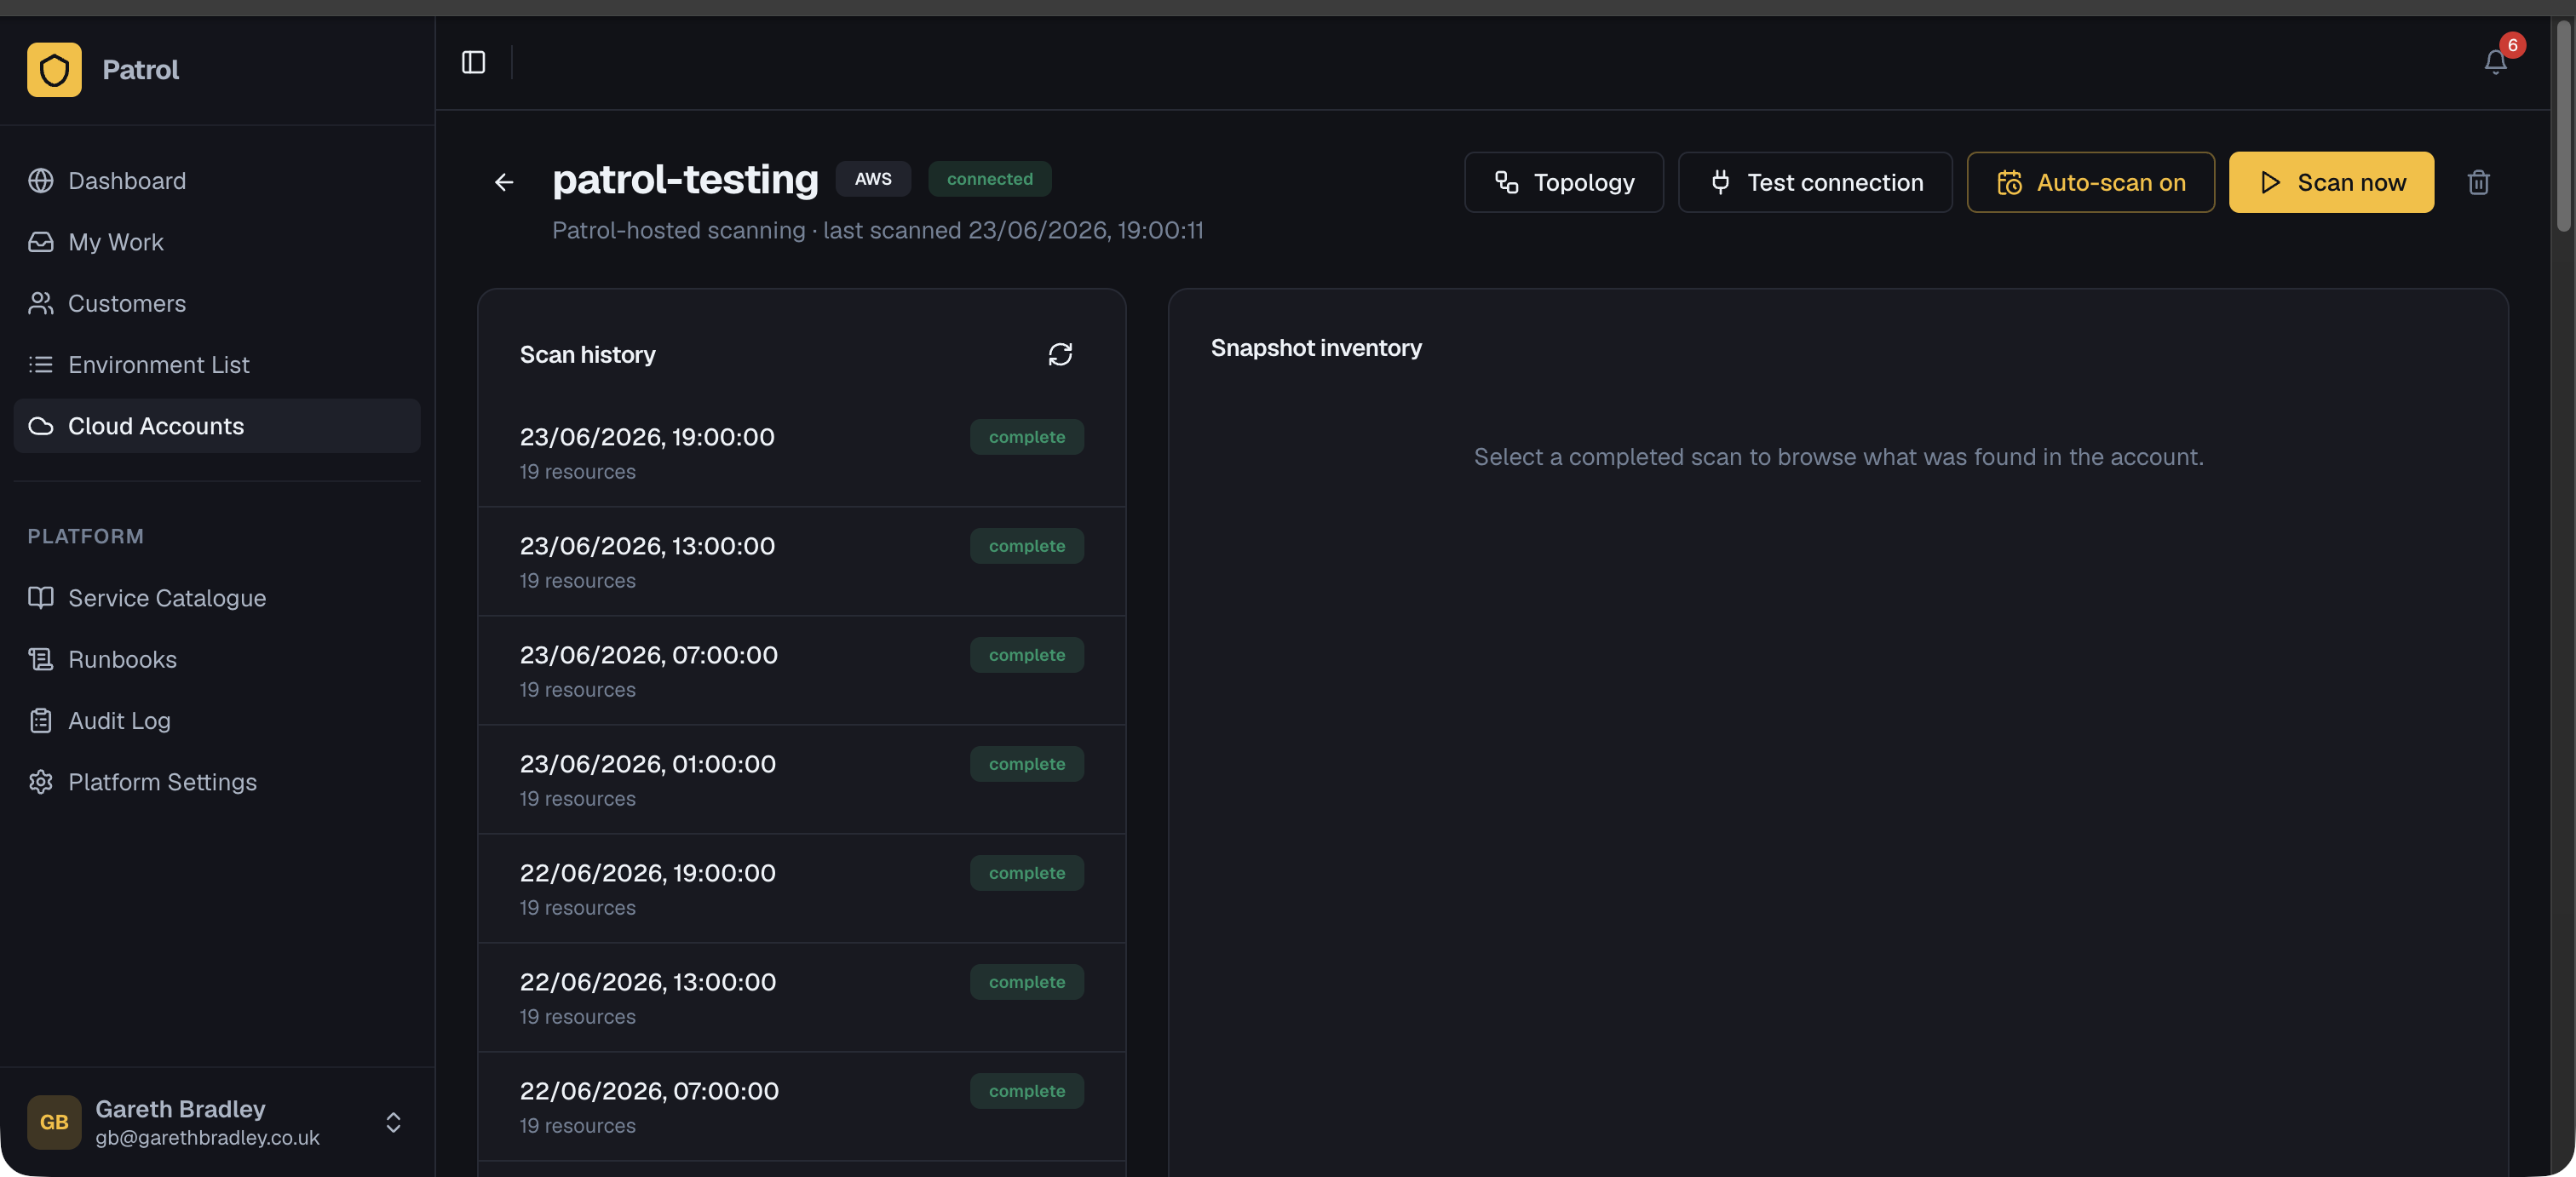Open My Work page
The image size is (2576, 1177).
[x=217, y=242]
